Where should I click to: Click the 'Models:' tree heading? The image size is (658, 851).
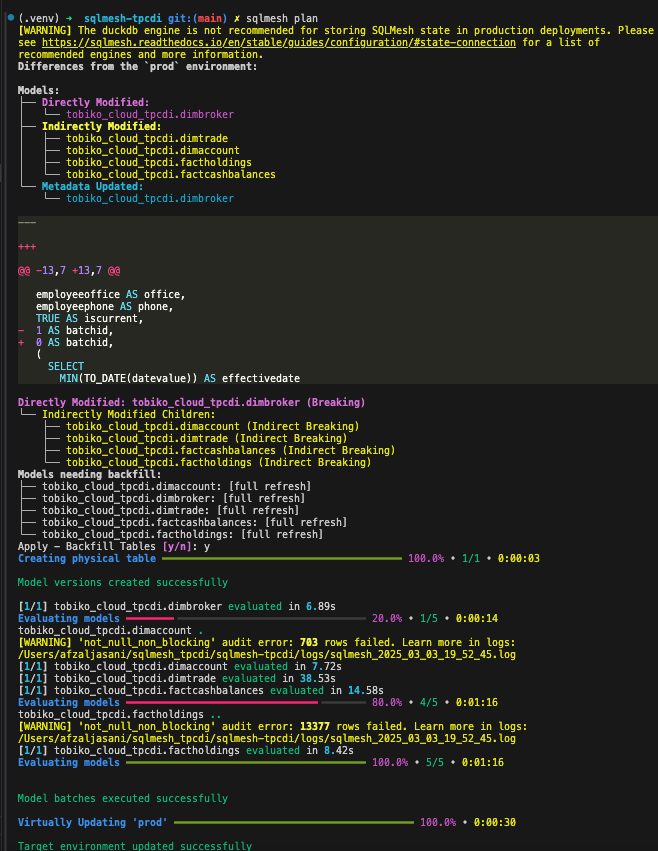click(39, 90)
